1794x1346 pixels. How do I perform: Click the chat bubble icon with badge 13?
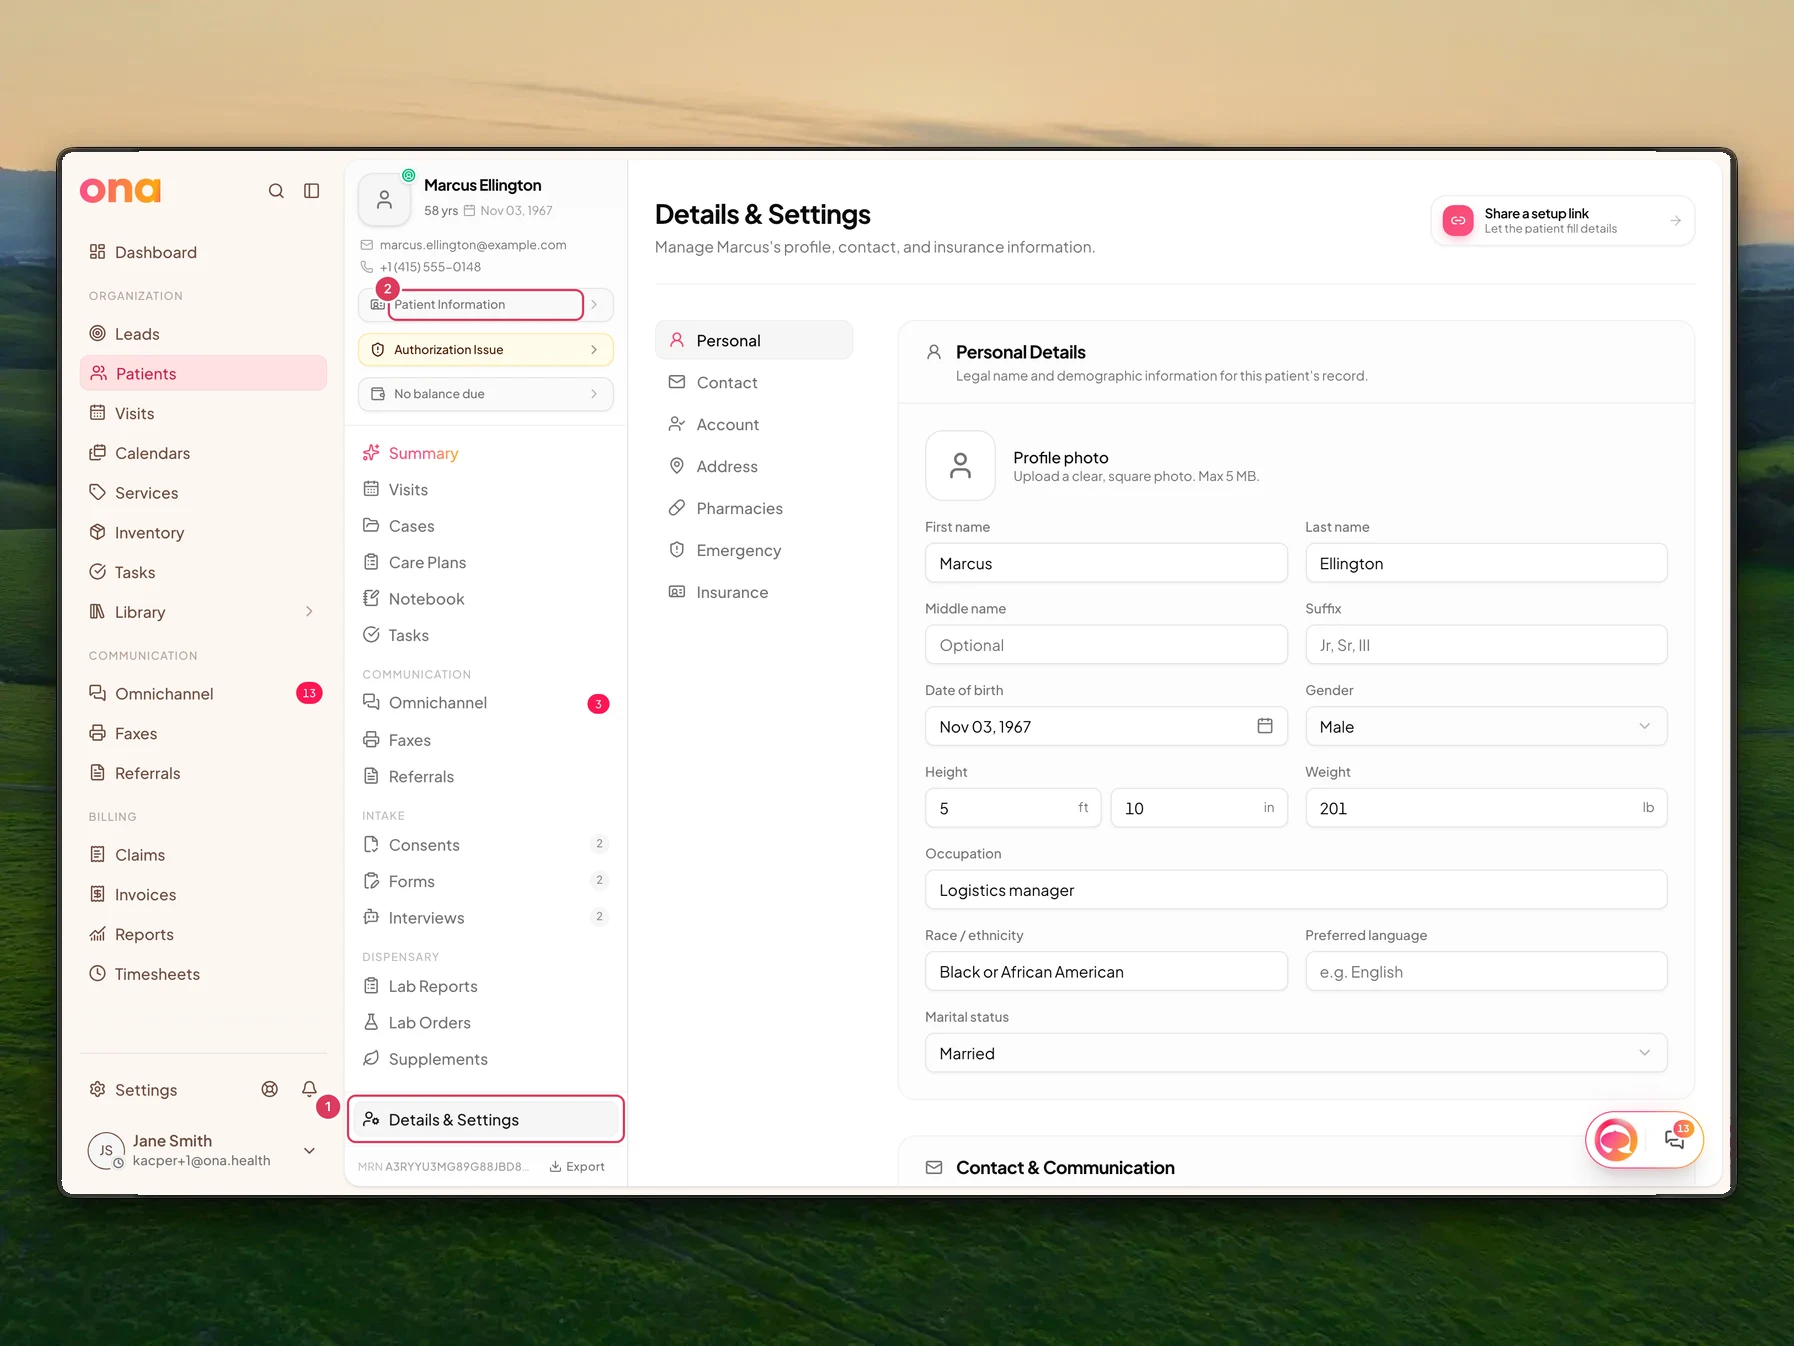pos(1675,1139)
